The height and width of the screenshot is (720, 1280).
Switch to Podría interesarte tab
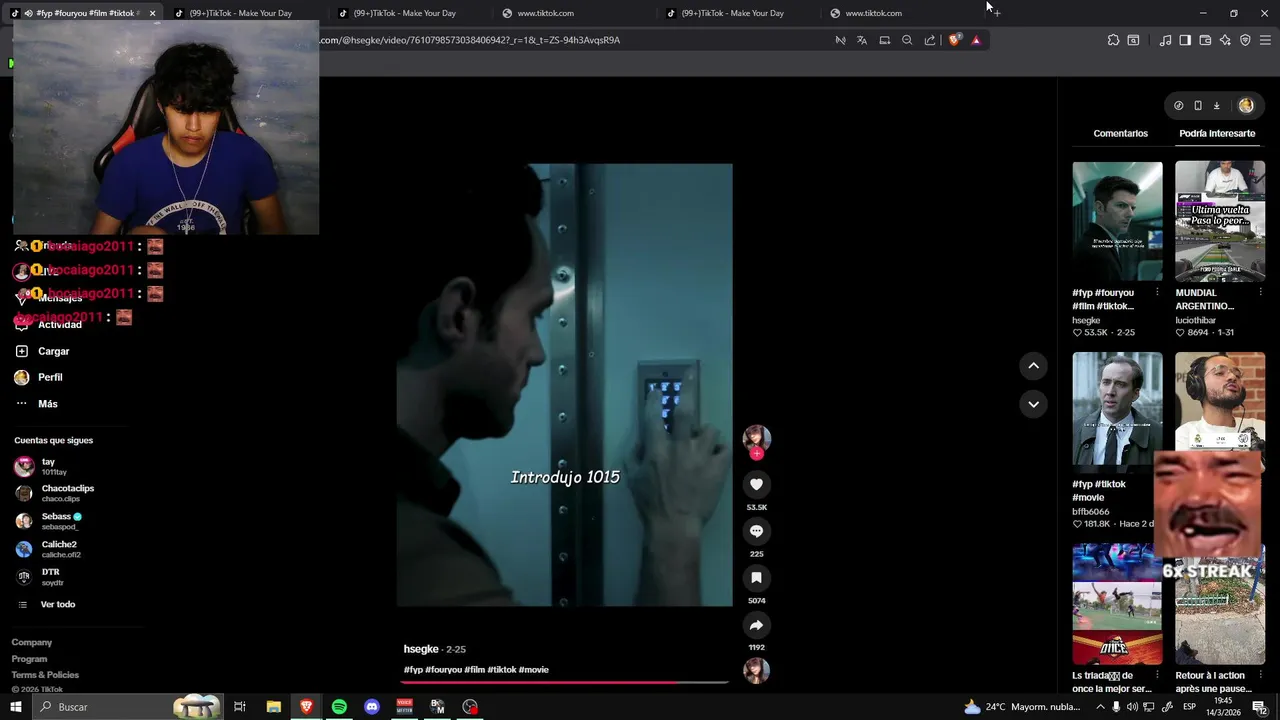click(x=1217, y=133)
